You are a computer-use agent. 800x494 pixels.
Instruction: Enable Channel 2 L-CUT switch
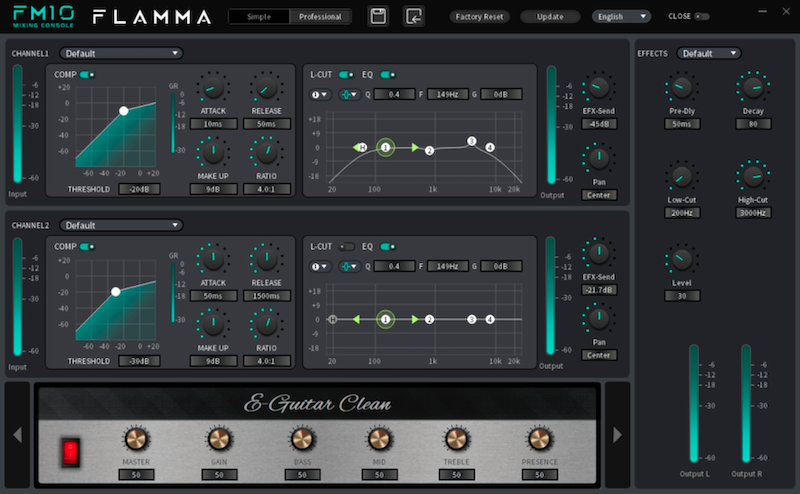tap(347, 246)
